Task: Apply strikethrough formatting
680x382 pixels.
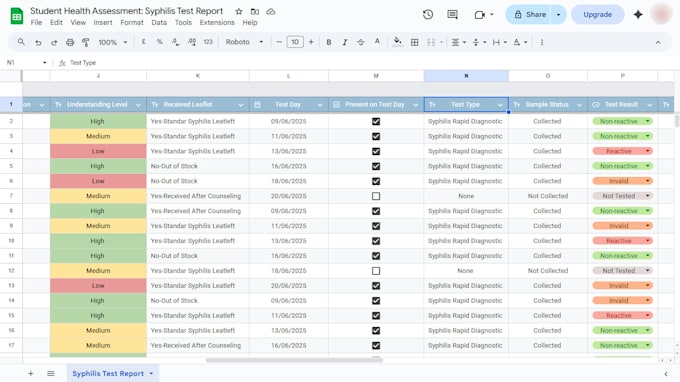Action: coord(361,42)
